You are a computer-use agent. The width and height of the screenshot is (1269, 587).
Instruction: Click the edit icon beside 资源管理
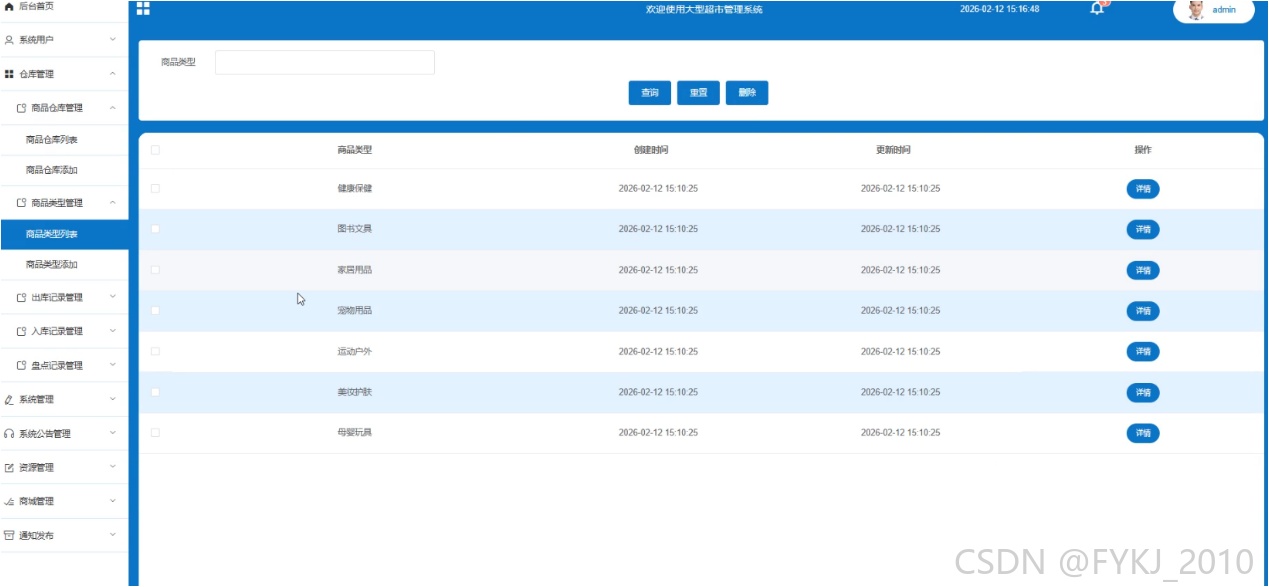(10, 468)
